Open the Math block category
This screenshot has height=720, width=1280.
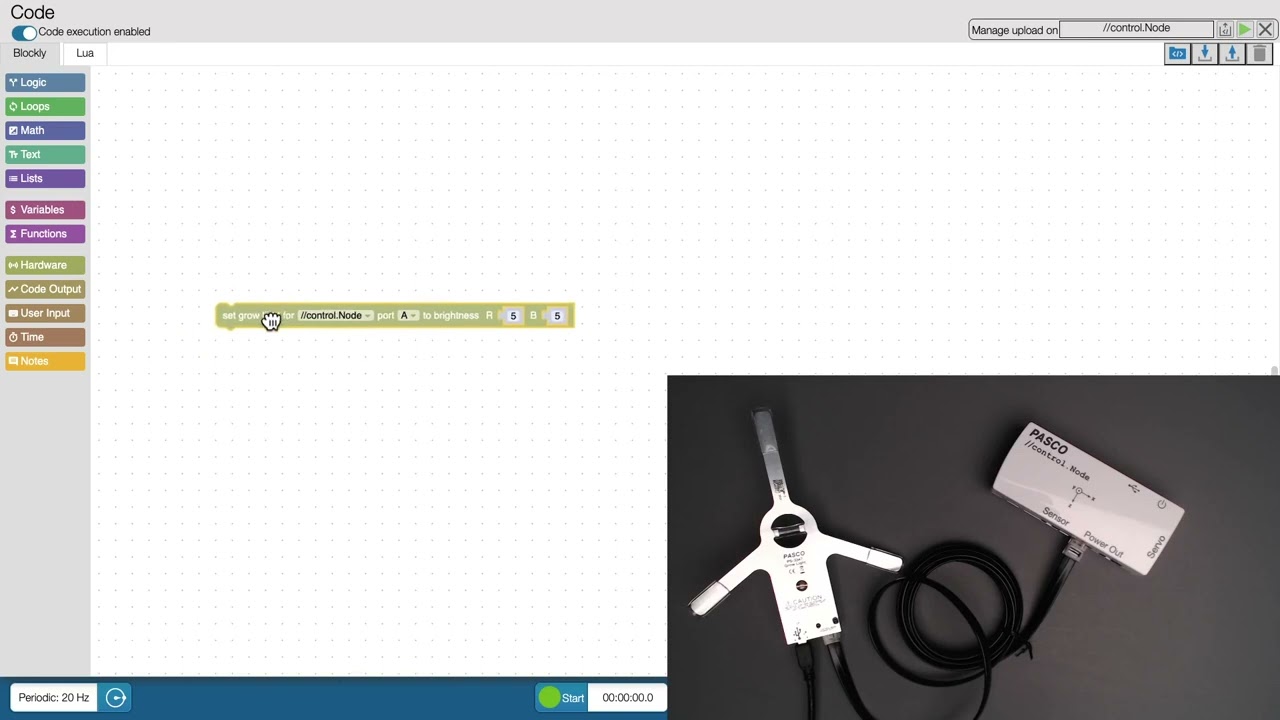coord(45,131)
